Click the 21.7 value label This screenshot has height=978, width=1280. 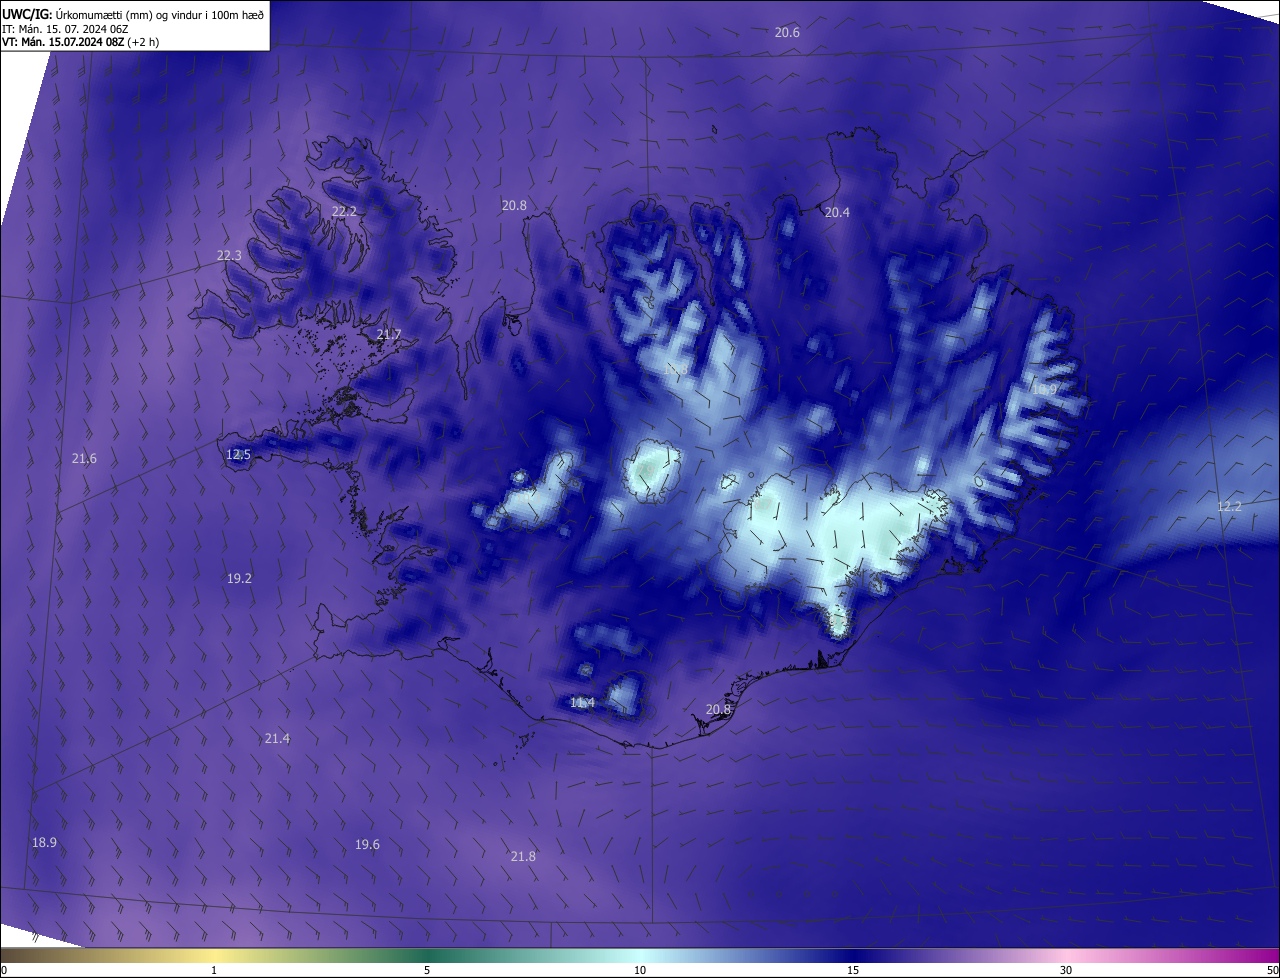coord(388,335)
